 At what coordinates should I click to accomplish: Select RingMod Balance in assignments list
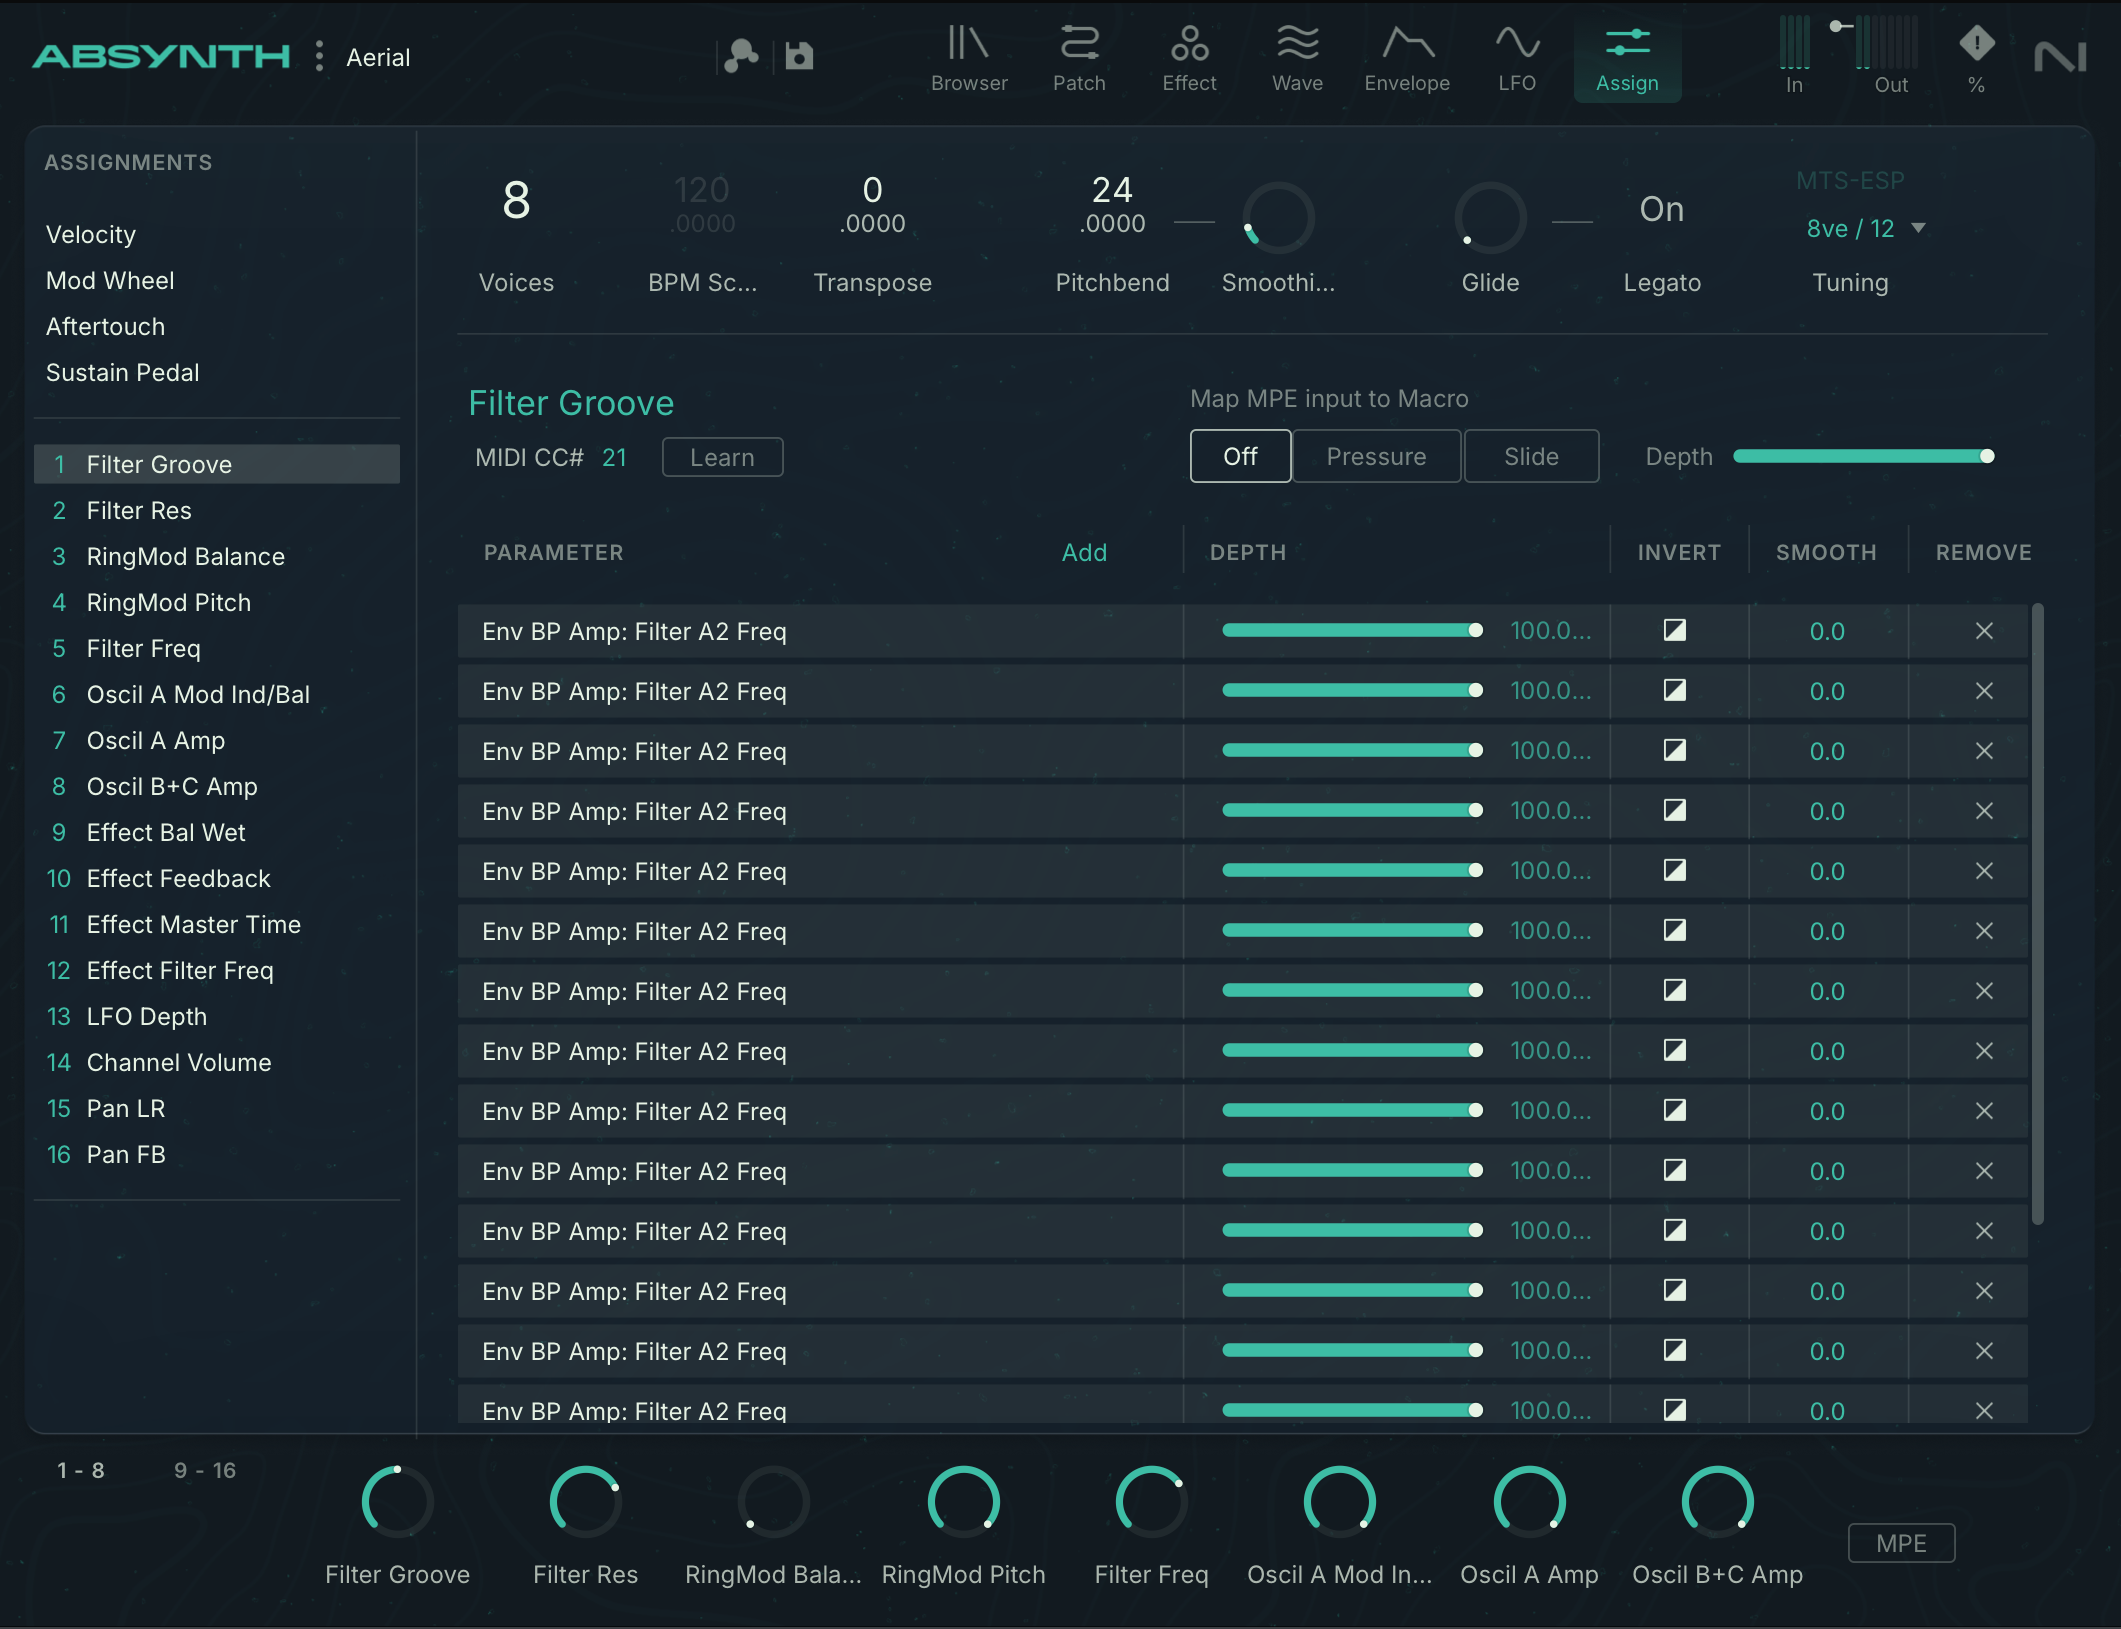tap(185, 556)
